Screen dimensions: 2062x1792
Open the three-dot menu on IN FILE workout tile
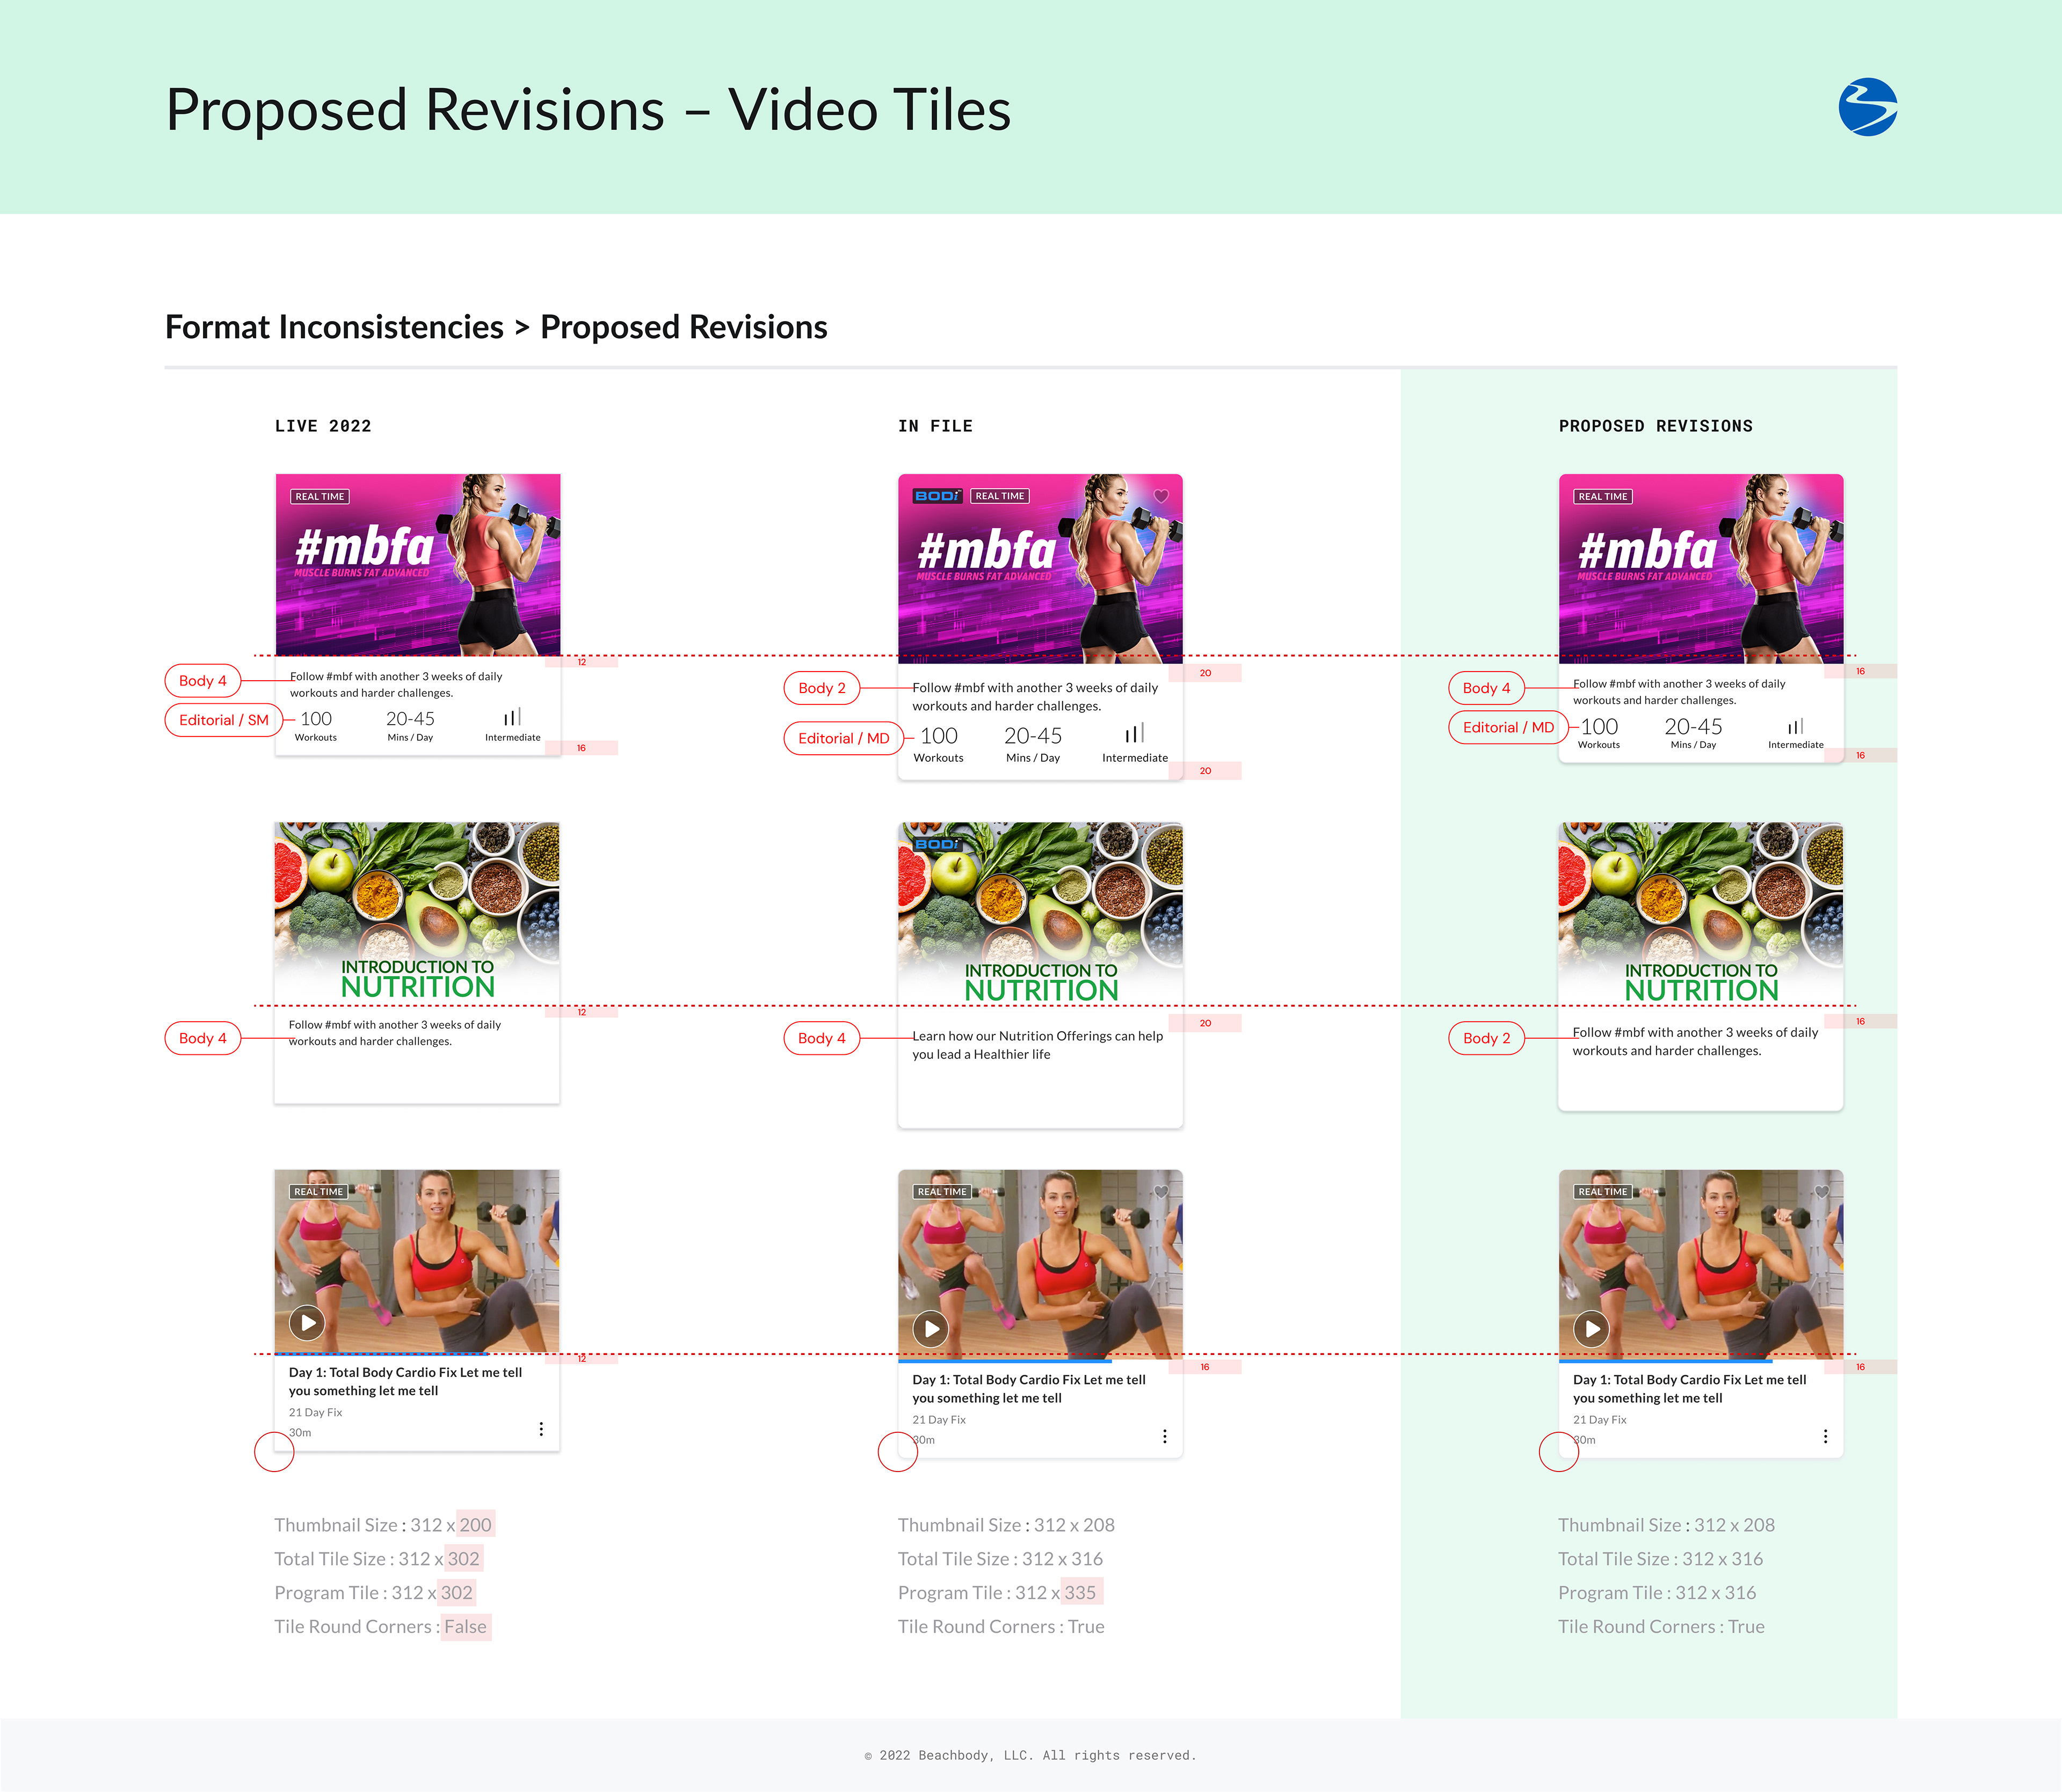(x=1164, y=1436)
